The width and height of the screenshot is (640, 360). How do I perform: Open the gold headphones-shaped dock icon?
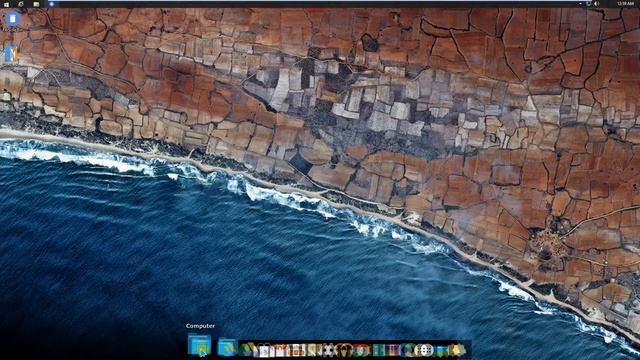tap(345, 350)
